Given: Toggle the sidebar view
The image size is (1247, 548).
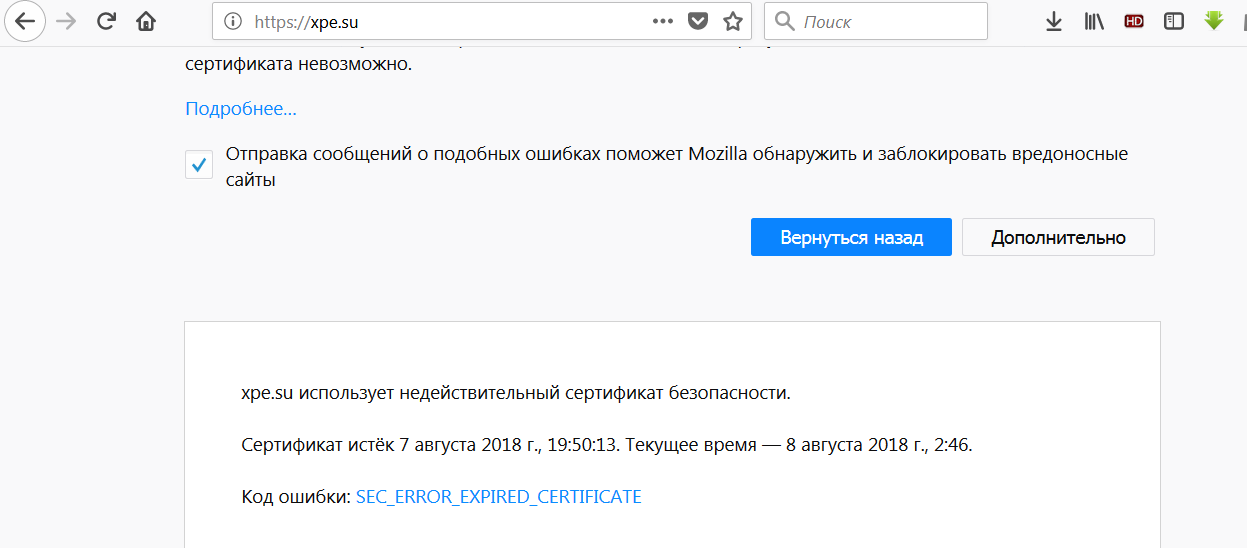Looking at the screenshot, I should pyautogui.click(x=1174, y=21).
